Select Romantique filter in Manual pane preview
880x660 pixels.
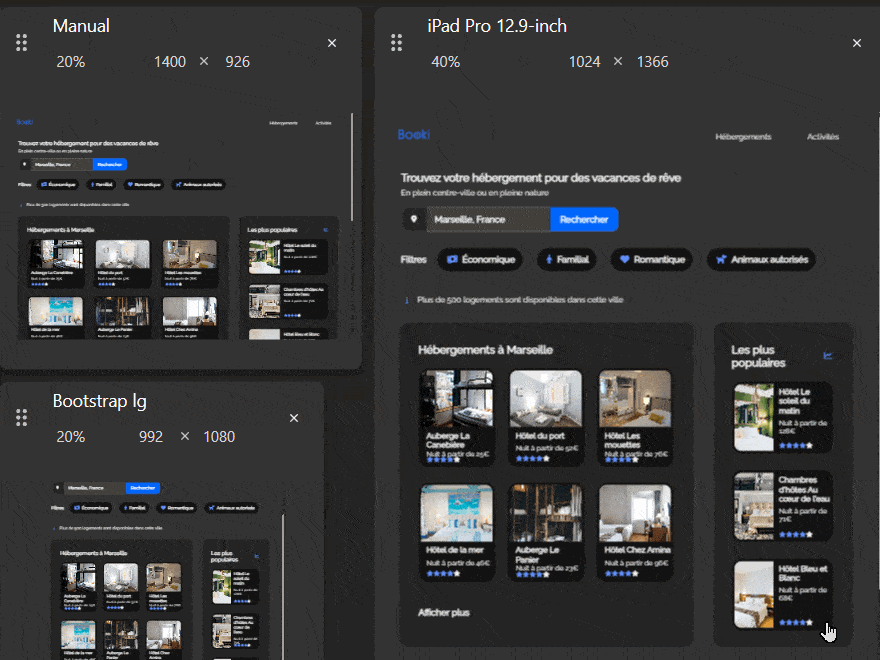(144, 185)
